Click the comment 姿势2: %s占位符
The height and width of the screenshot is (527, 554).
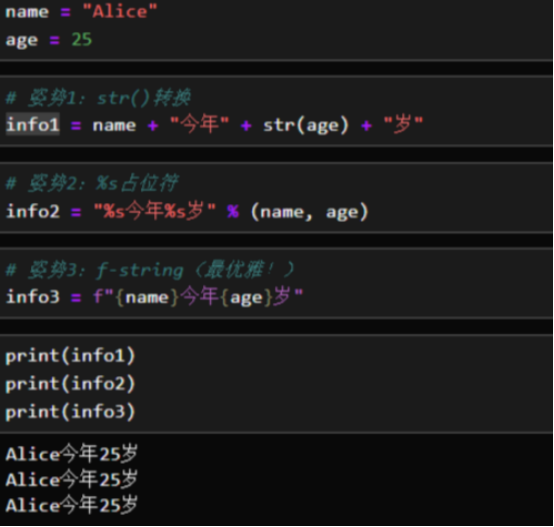tap(93, 183)
